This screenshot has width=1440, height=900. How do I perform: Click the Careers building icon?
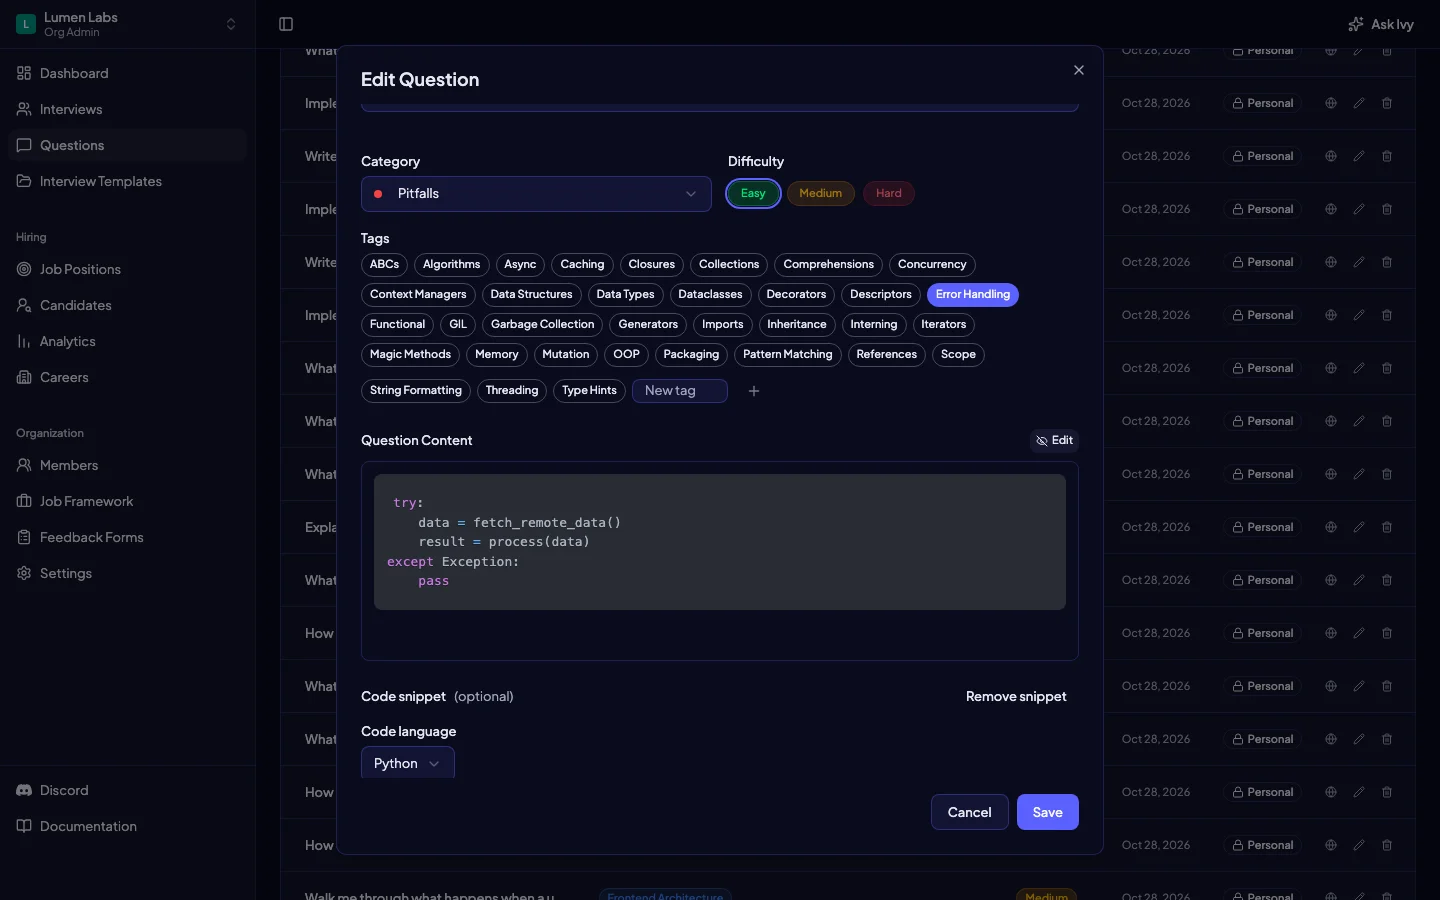point(24,377)
